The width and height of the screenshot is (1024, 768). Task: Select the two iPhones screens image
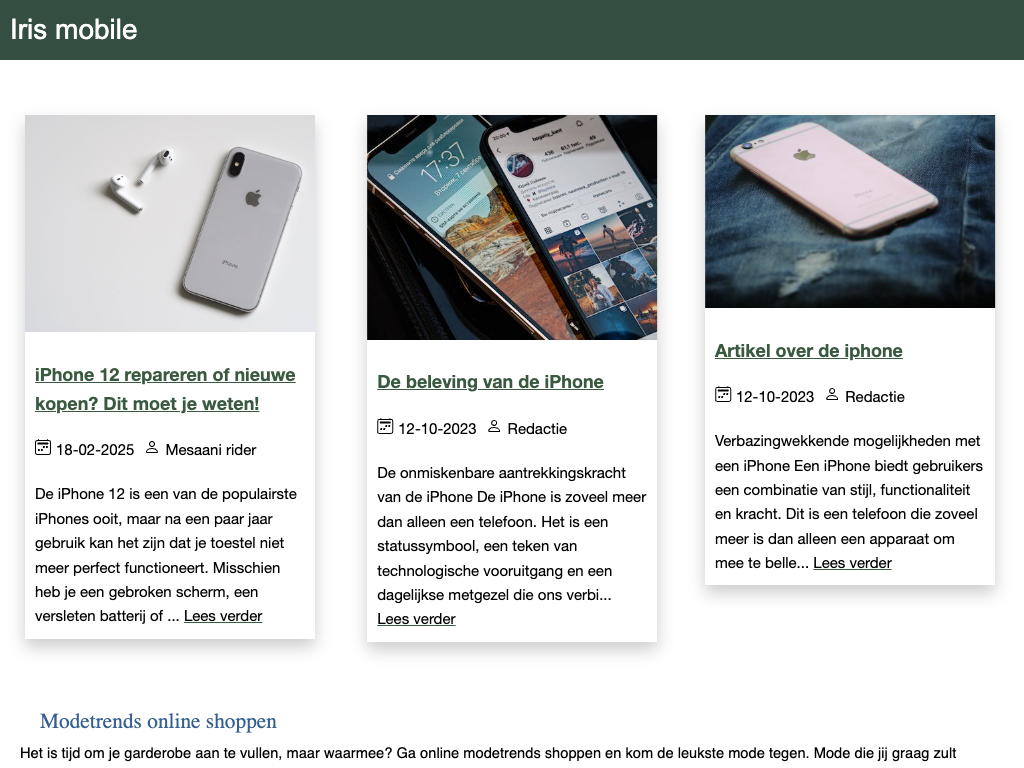[x=512, y=227]
